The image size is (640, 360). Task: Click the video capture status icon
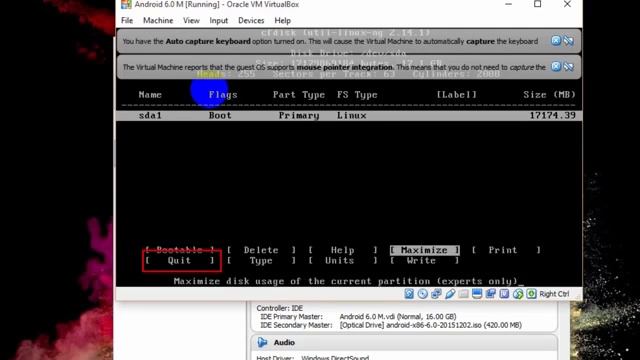click(491, 294)
